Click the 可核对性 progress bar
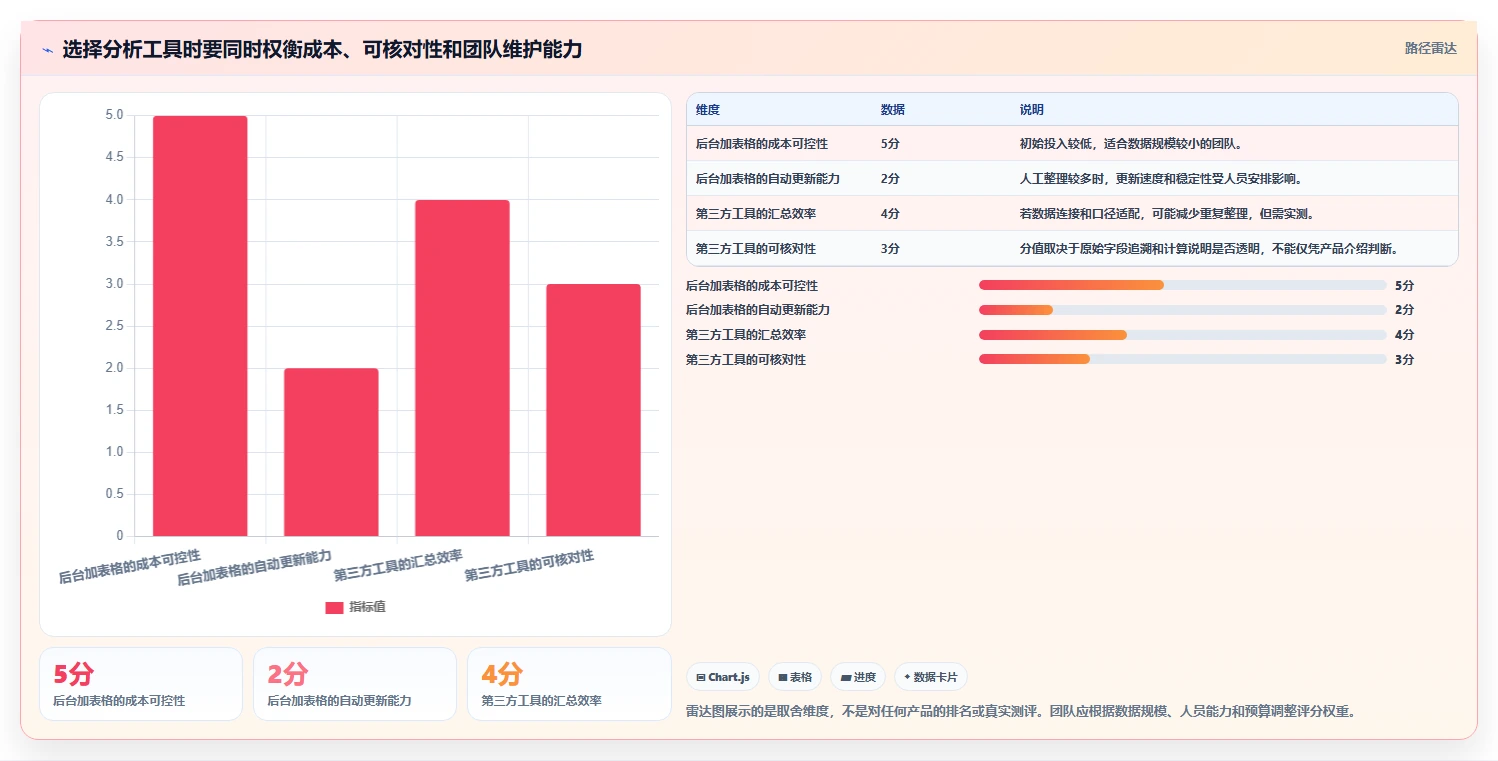This screenshot has height=761, width=1498. click(x=1183, y=359)
